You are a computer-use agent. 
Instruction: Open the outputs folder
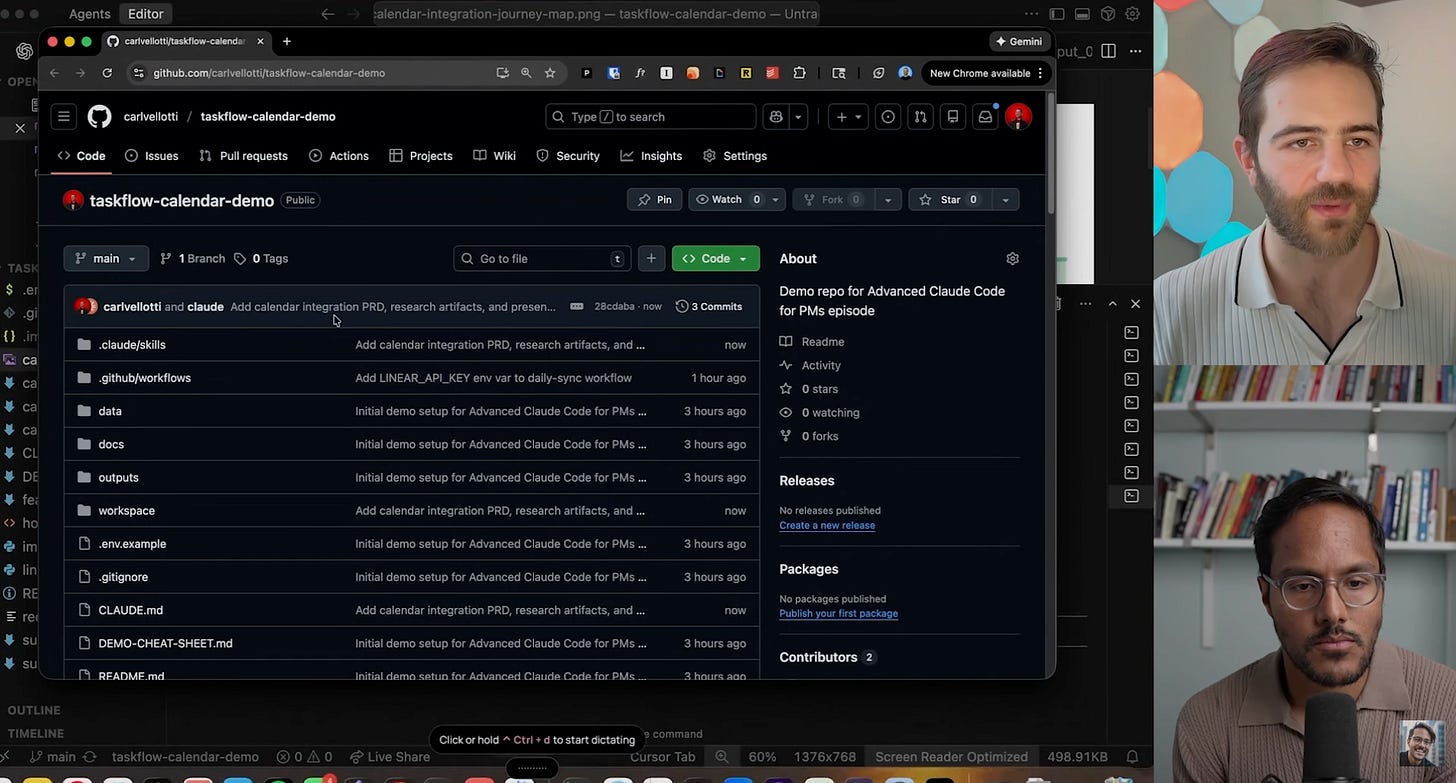pyautogui.click(x=118, y=477)
